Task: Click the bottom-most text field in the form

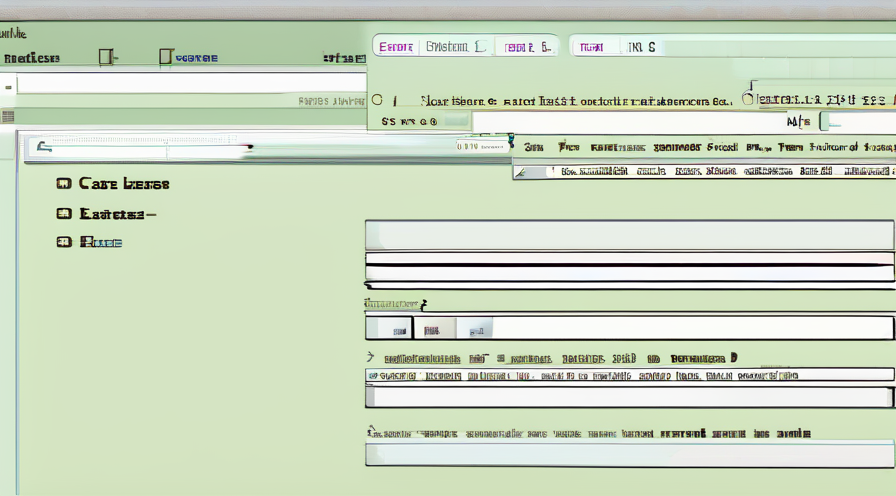Action: 628,455
